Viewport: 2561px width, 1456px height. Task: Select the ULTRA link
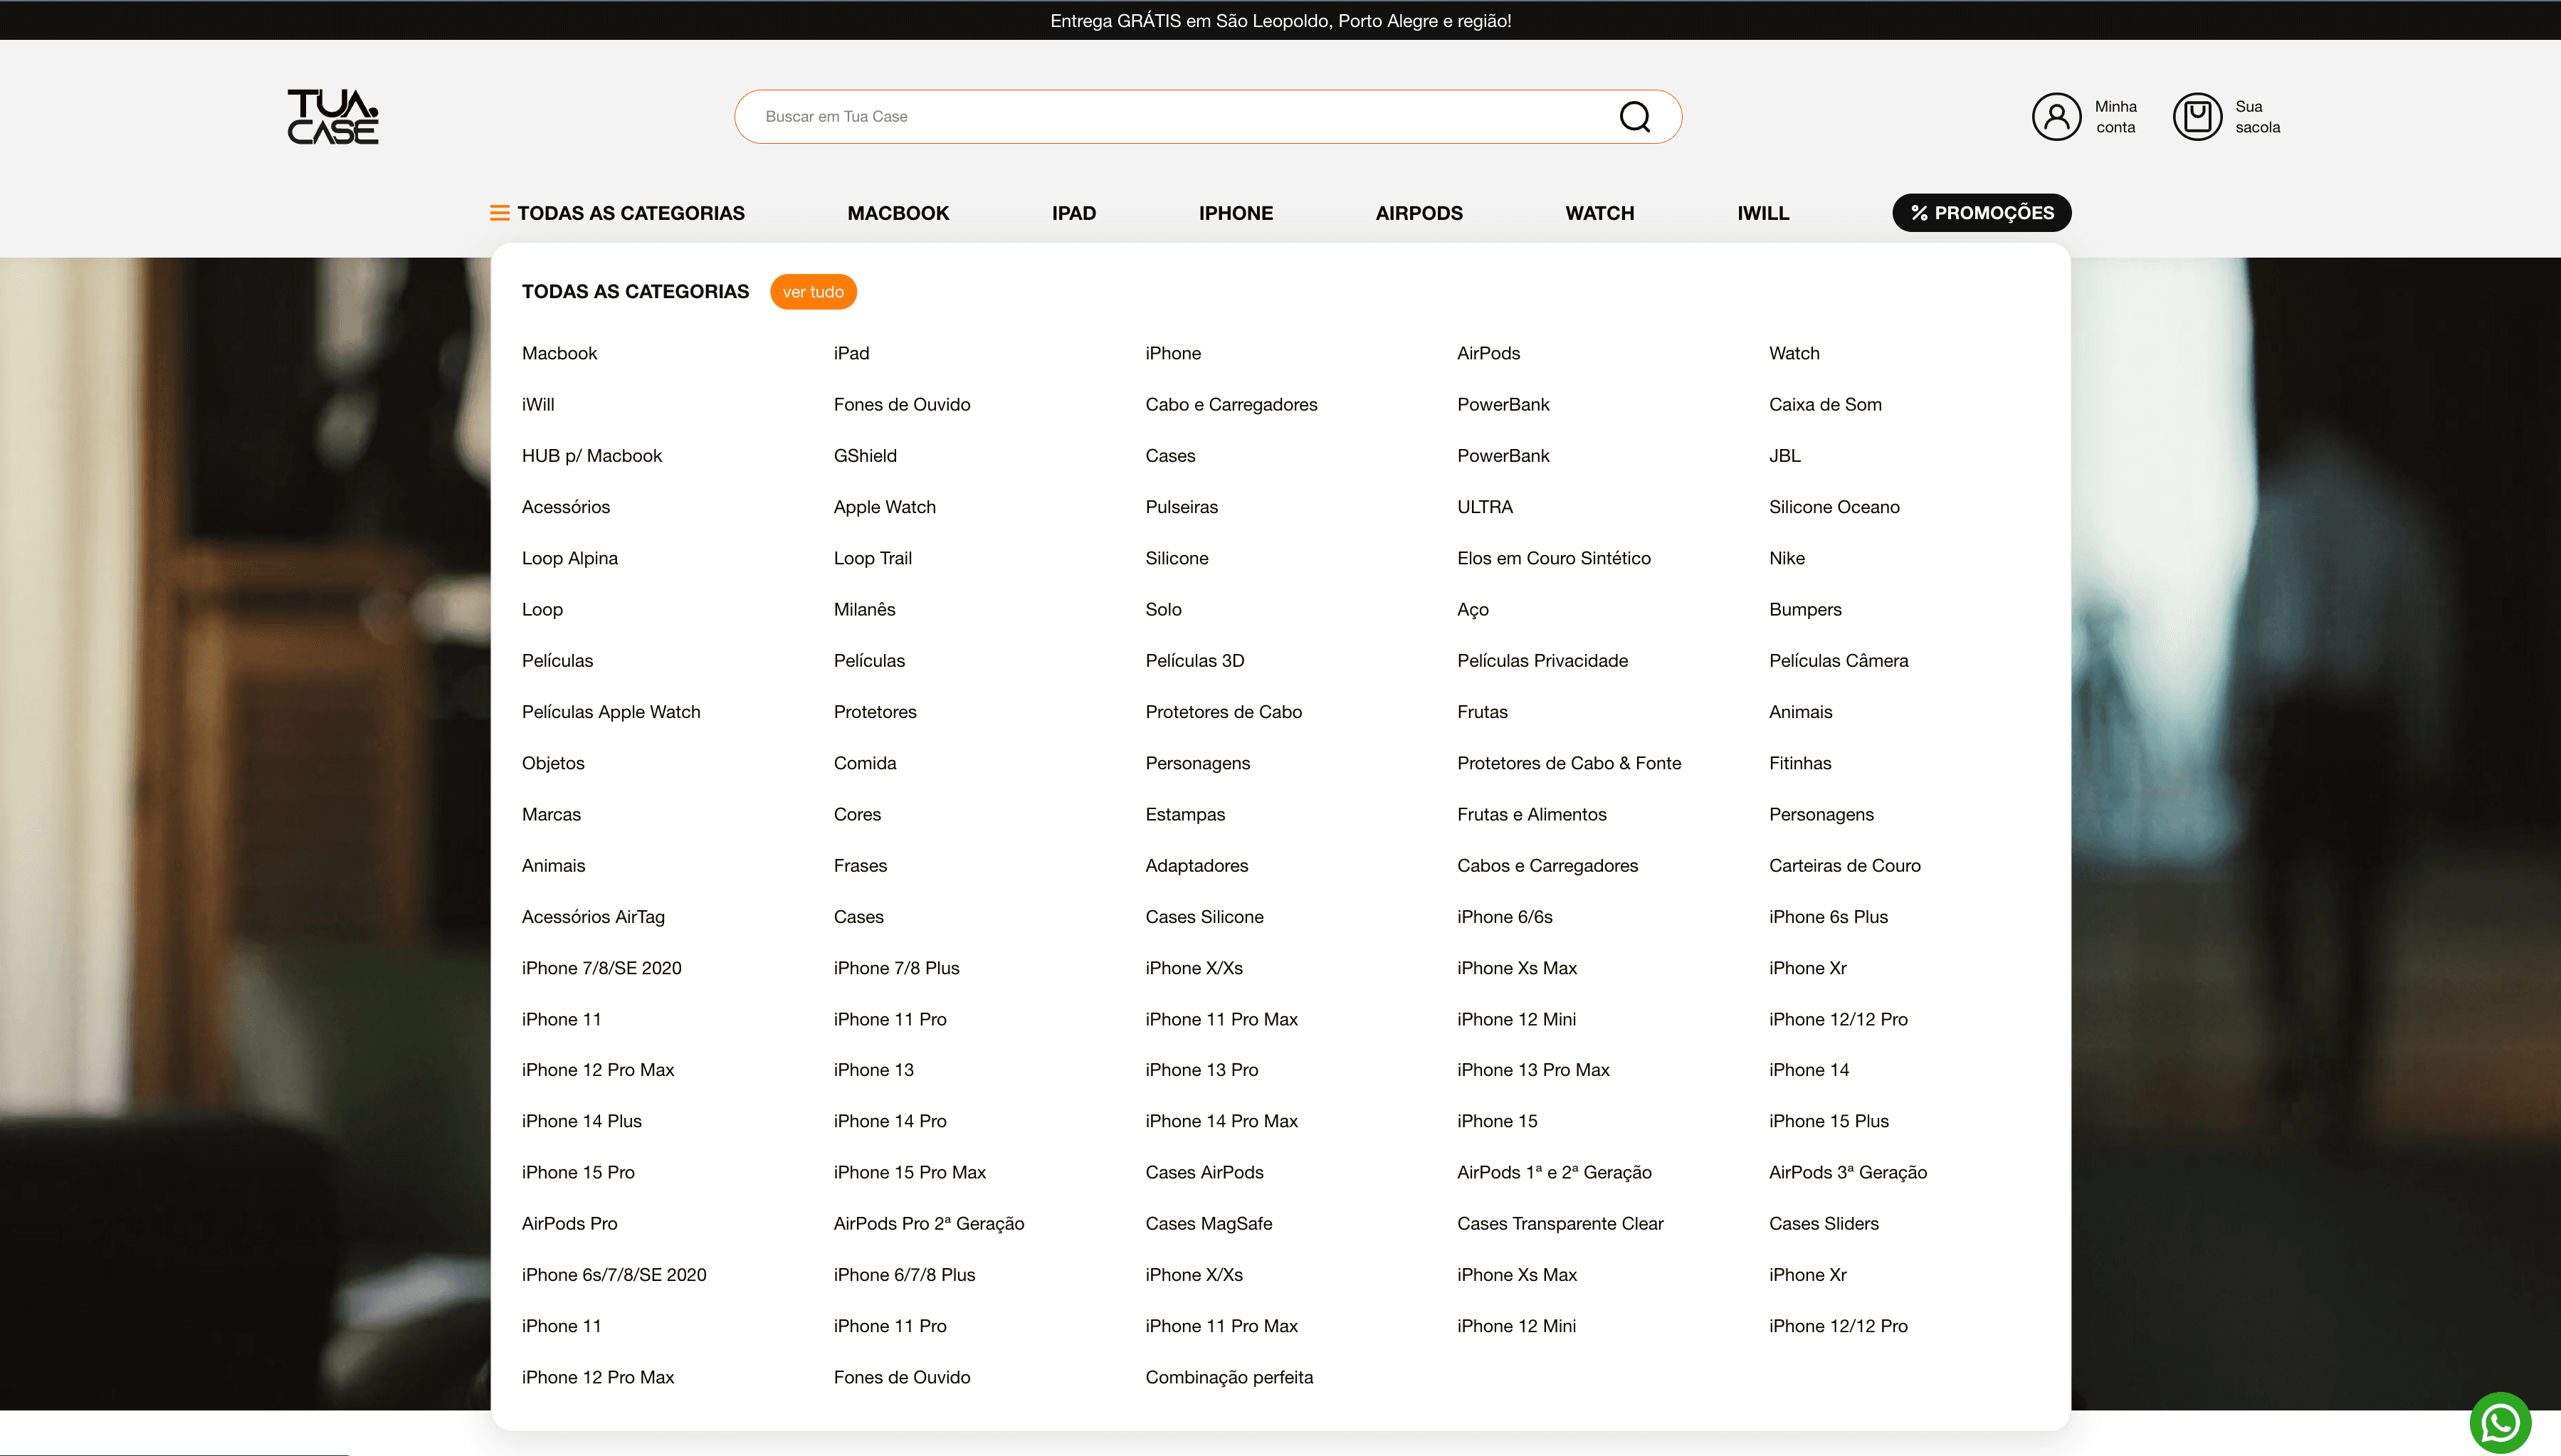click(x=1485, y=507)
